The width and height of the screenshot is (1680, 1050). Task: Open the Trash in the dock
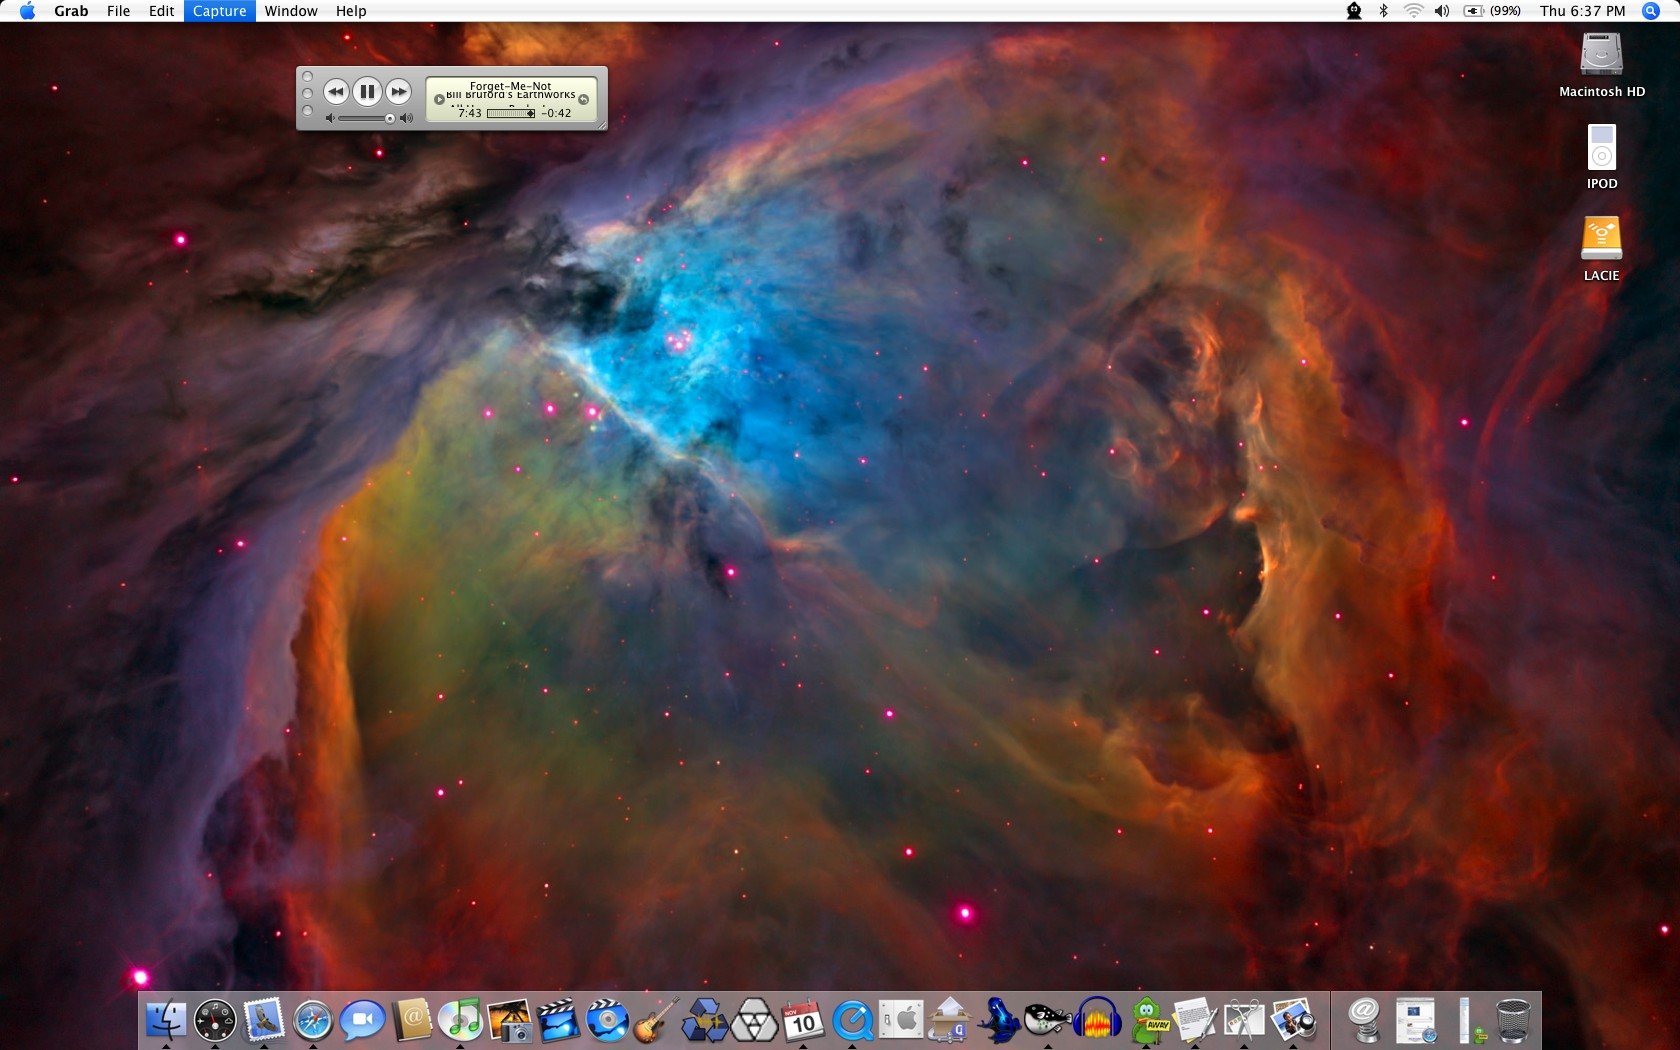click(1513, 1020)
